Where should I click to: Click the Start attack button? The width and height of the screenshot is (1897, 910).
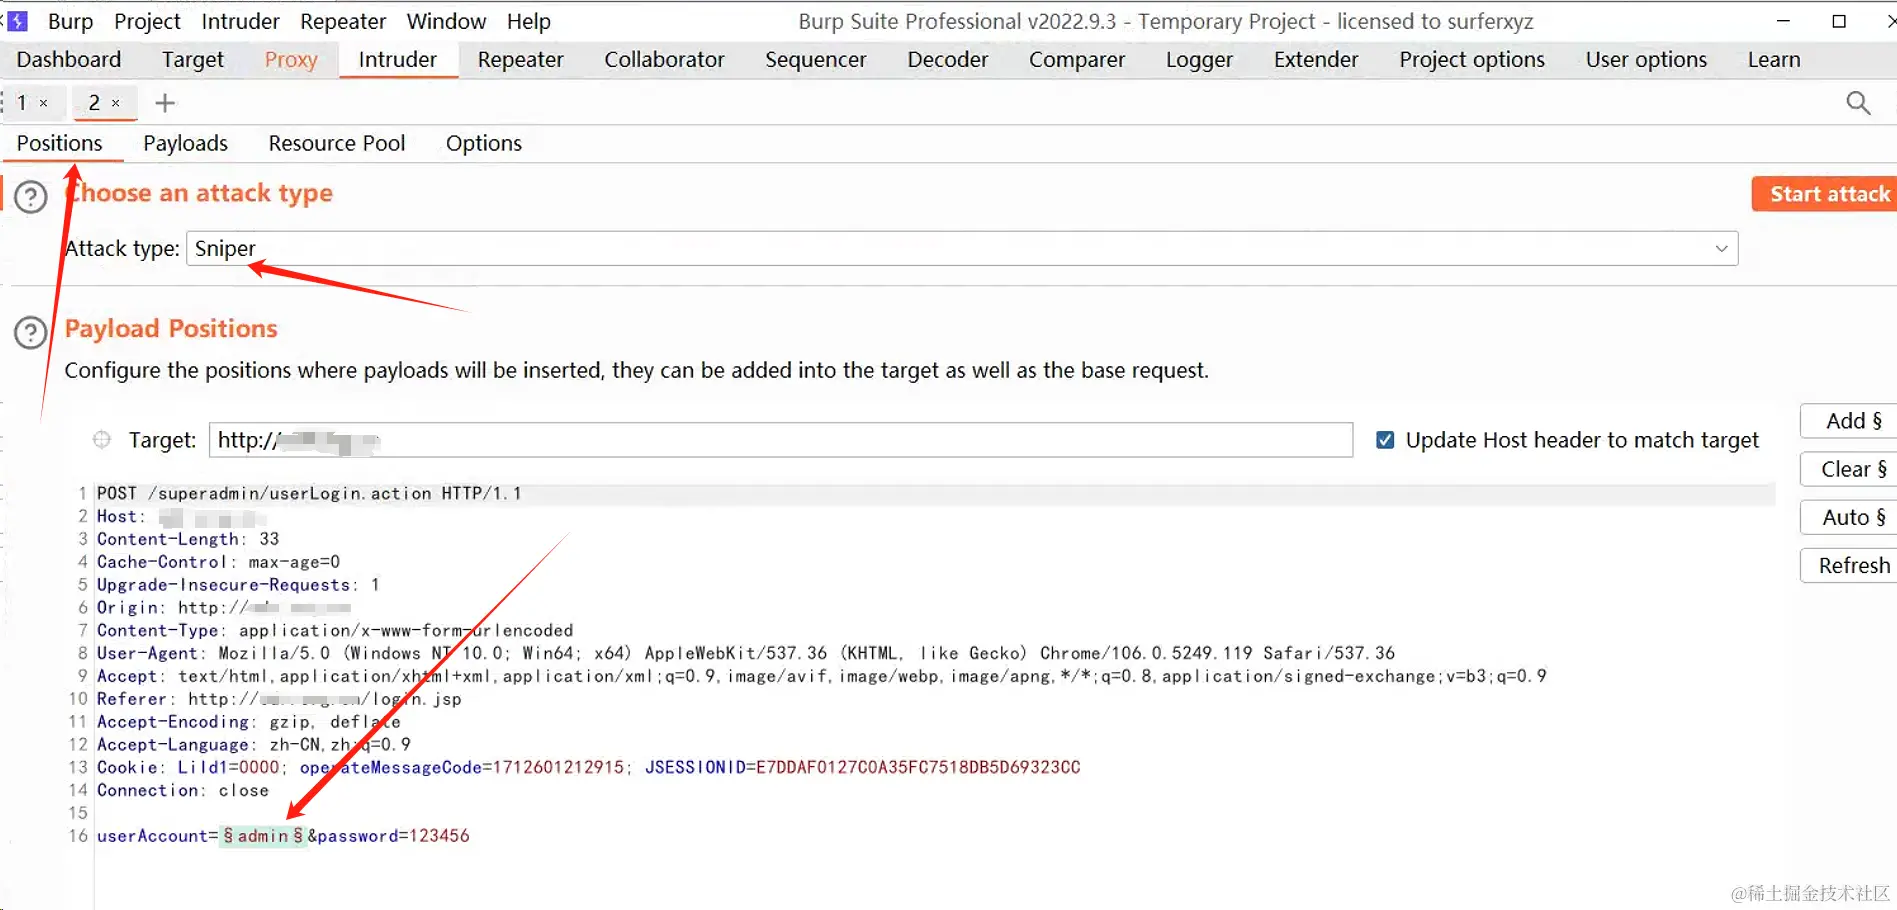click(x=1824, y=194)
